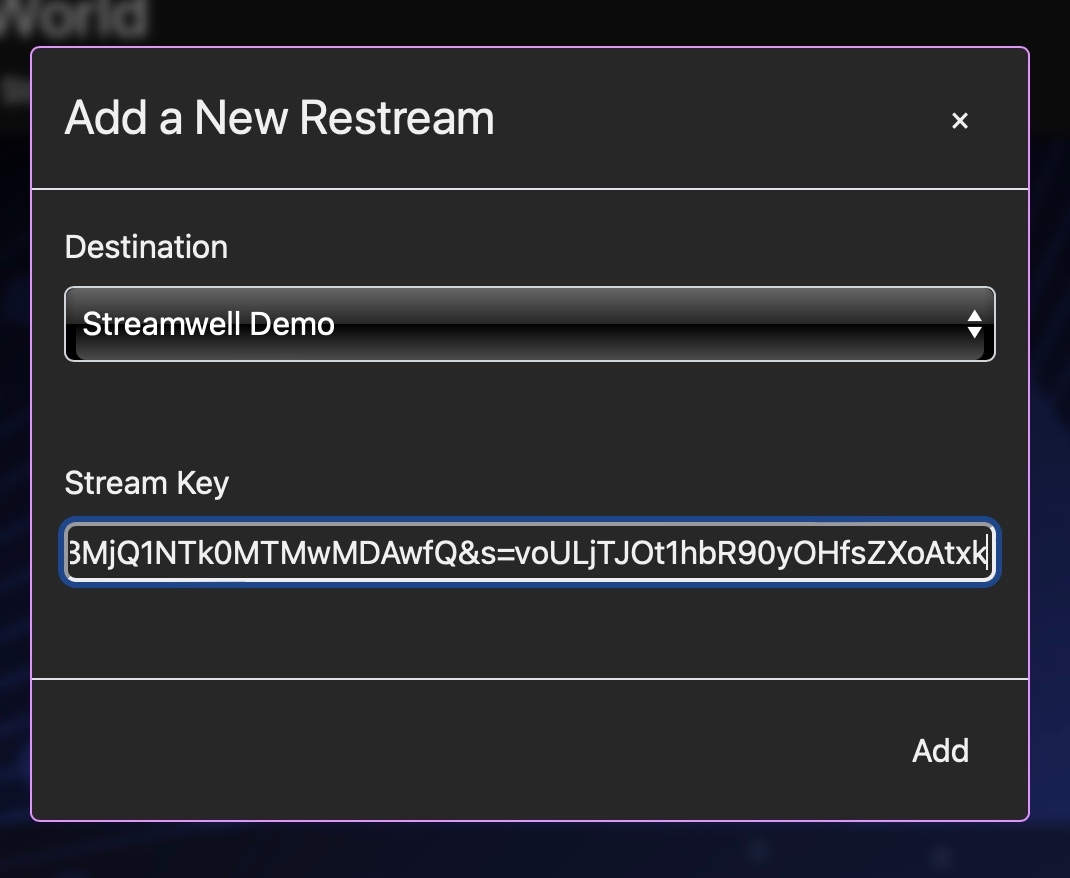Click the start of the visible stream key
Viewport: 1070px width, 878px height.
point(70,552)
